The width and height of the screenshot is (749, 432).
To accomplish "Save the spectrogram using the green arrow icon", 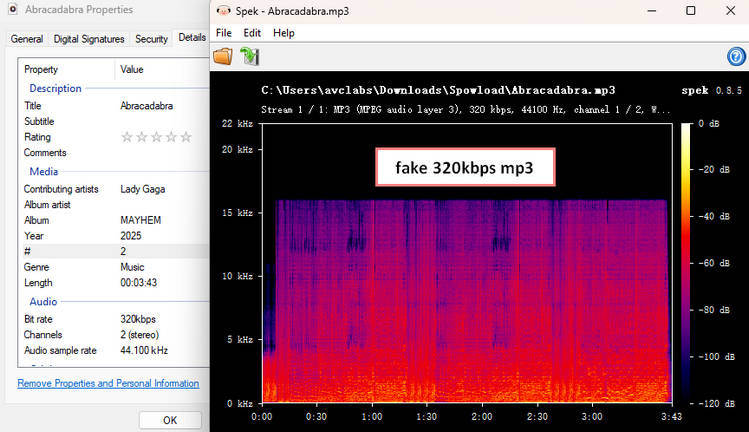I will [x=249, y=56].
